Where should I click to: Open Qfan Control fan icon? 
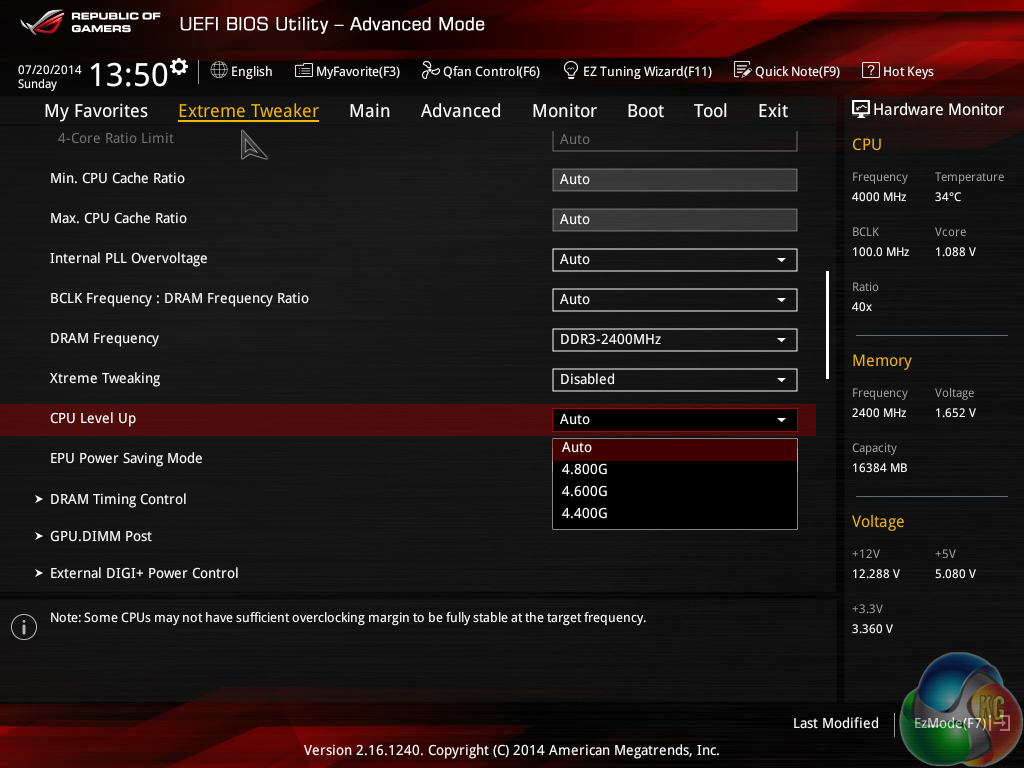tap(430, 70)
